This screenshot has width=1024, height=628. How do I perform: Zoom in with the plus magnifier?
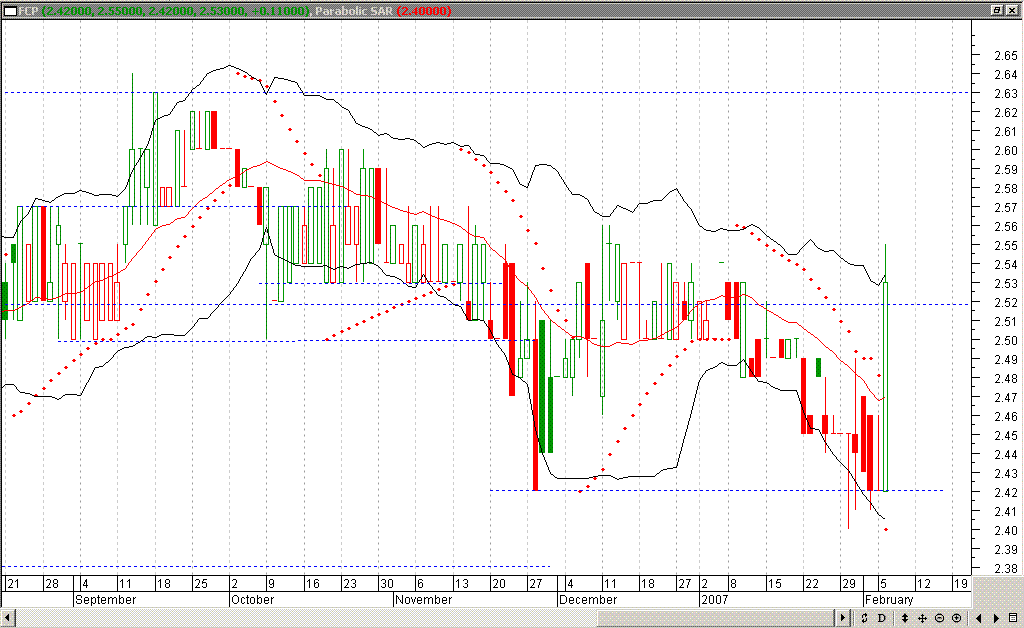(x=957, y=618)
